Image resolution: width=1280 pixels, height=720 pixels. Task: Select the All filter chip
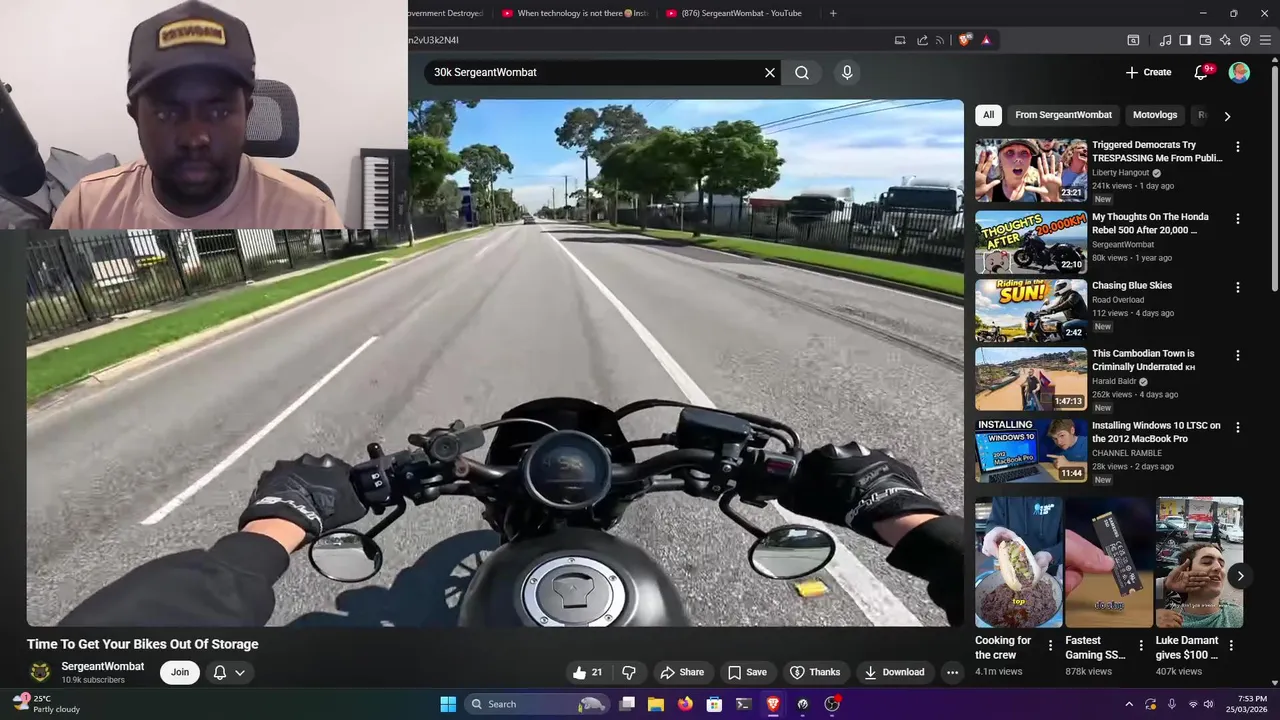click(x=988, y=115)
